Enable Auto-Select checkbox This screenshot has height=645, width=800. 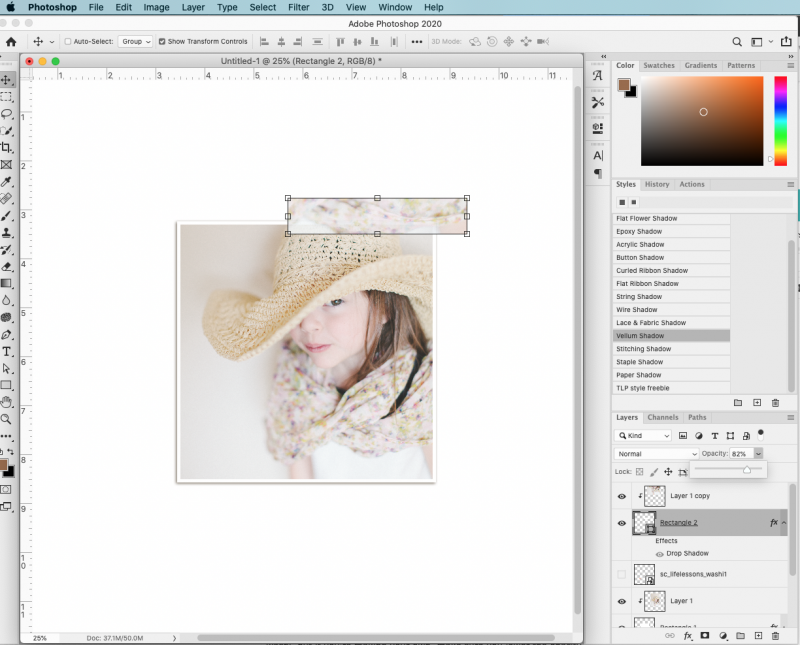click(68, 42)
